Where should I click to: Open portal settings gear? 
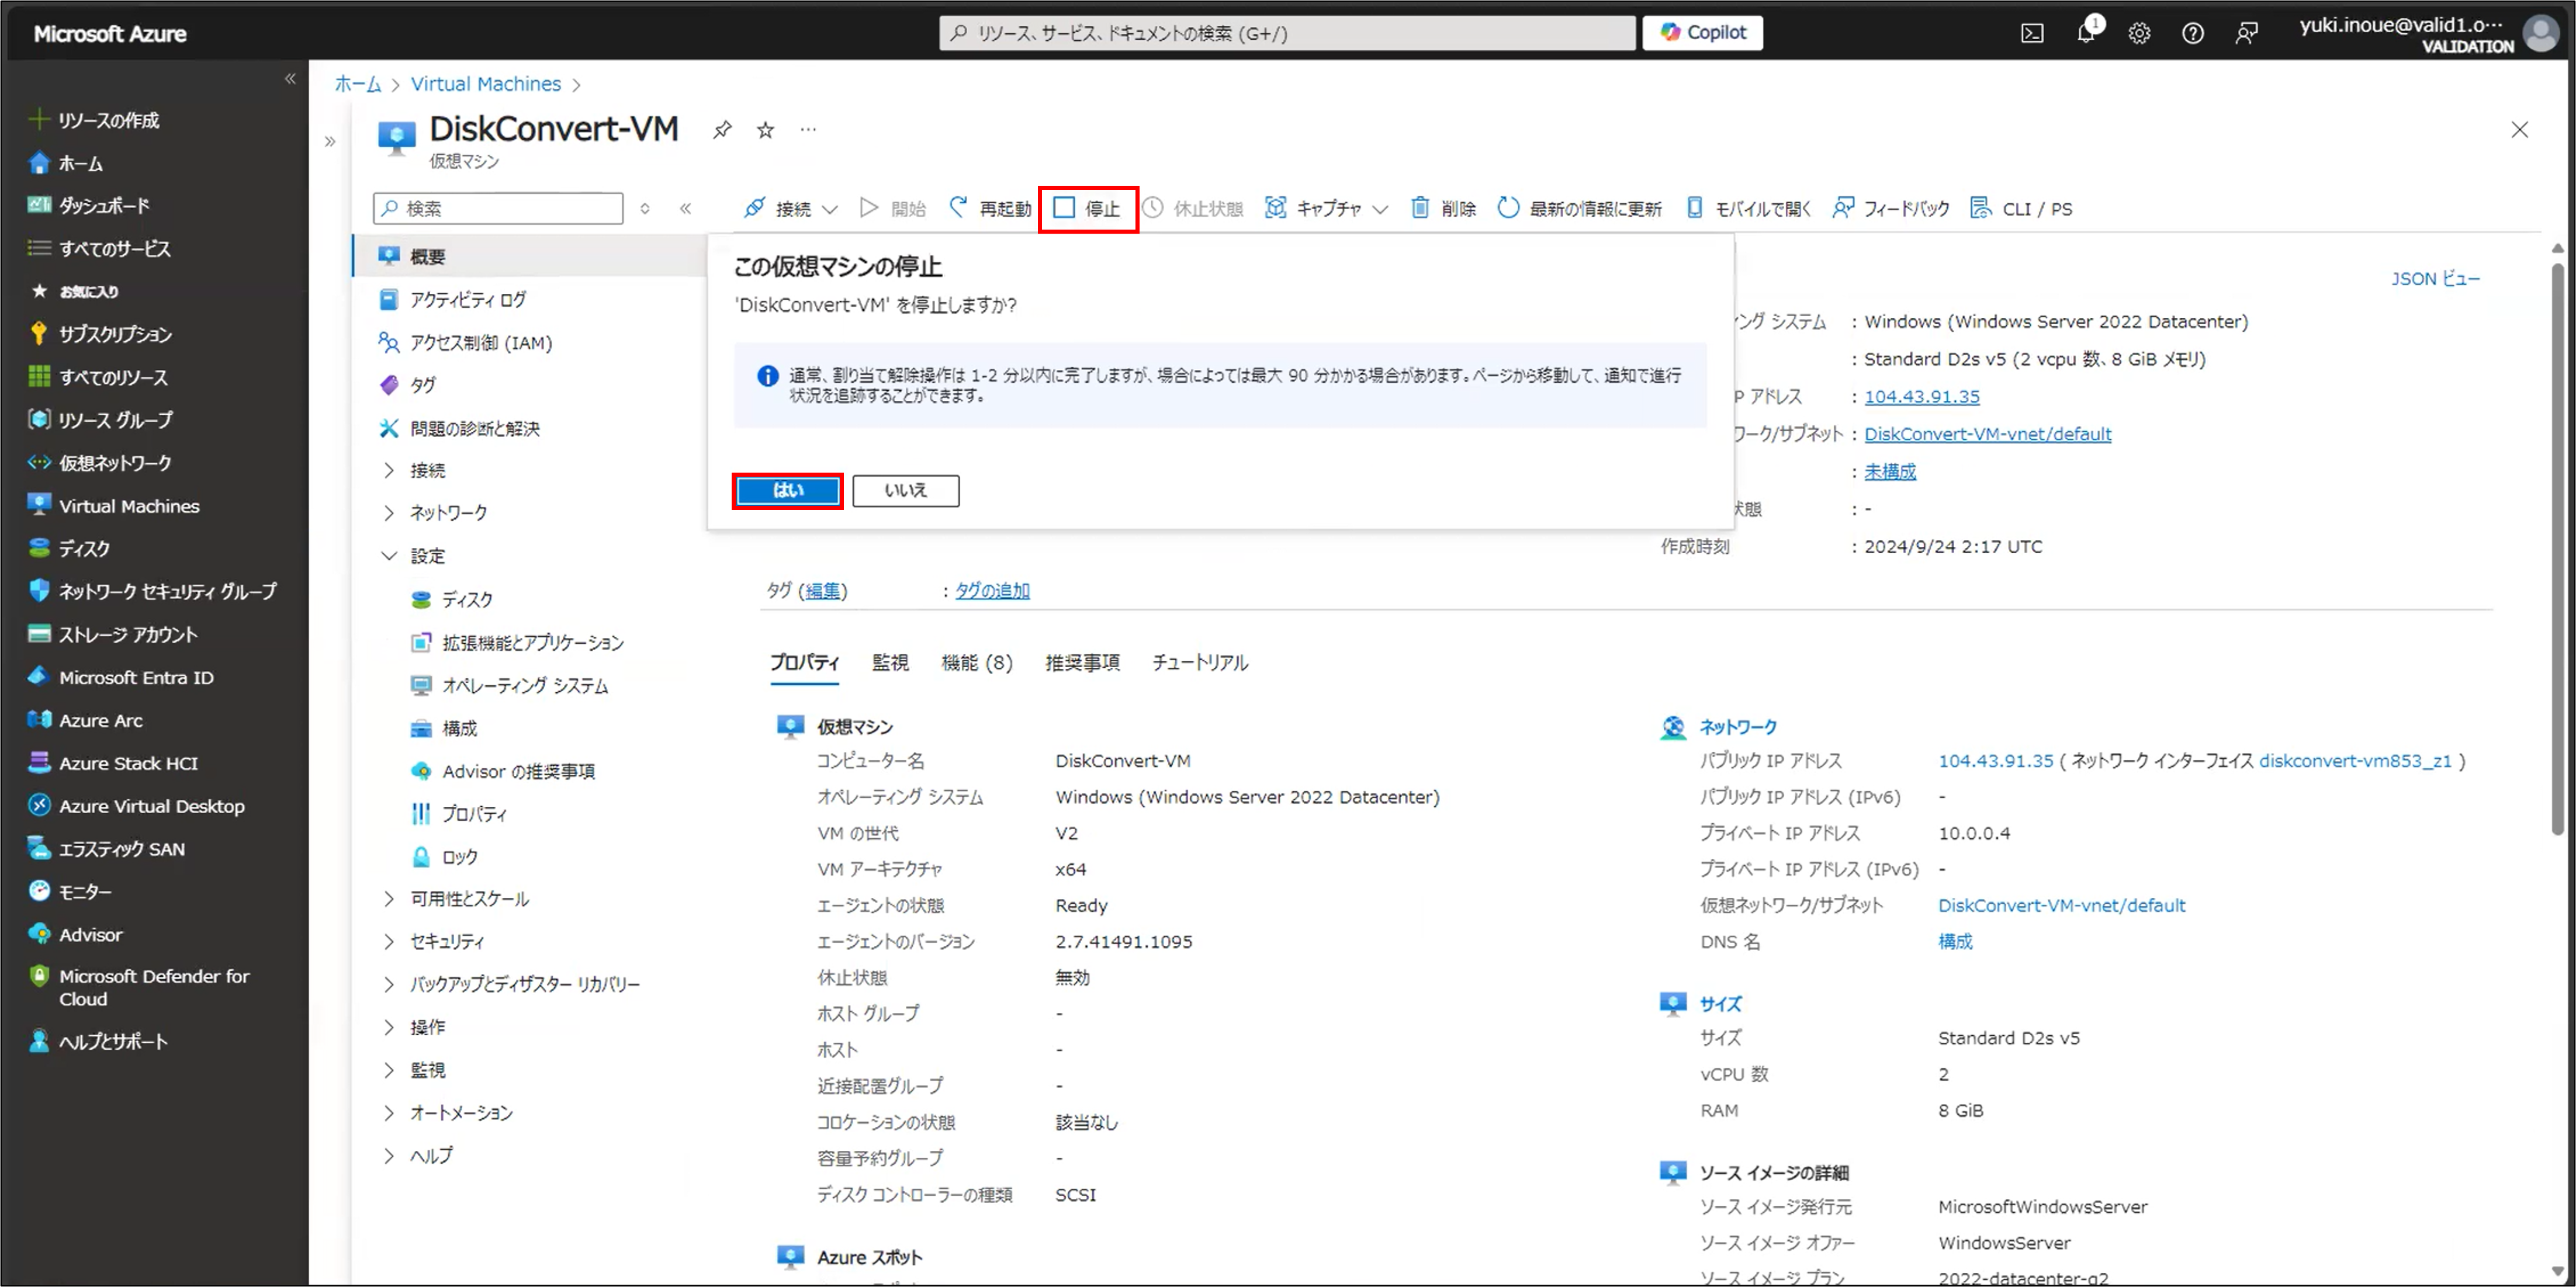pyautogui.click(x=2139, y=33)
